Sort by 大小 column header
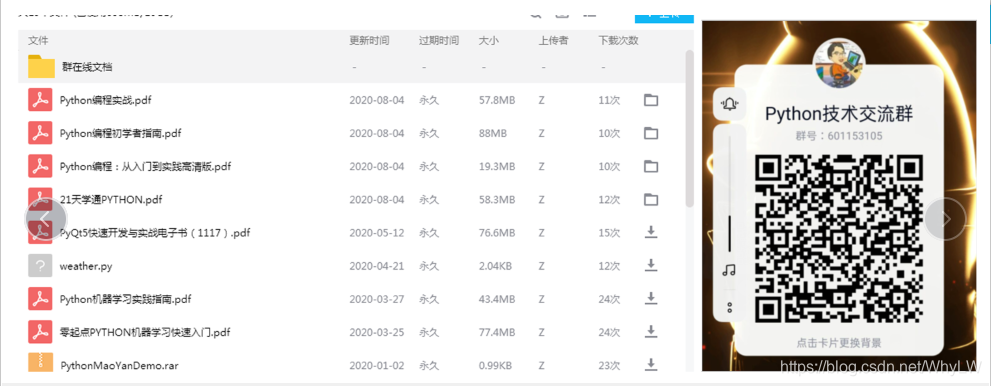This screenshot has height=386, width=991. point(489,40)
